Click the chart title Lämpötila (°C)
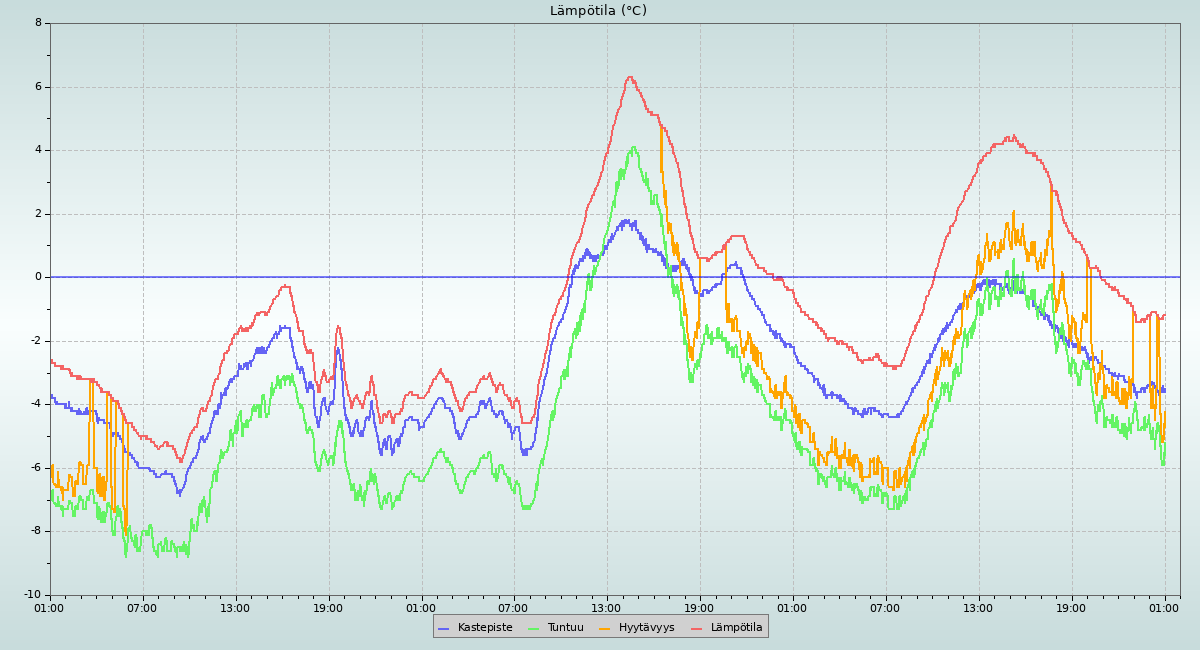 pos(598,11)
